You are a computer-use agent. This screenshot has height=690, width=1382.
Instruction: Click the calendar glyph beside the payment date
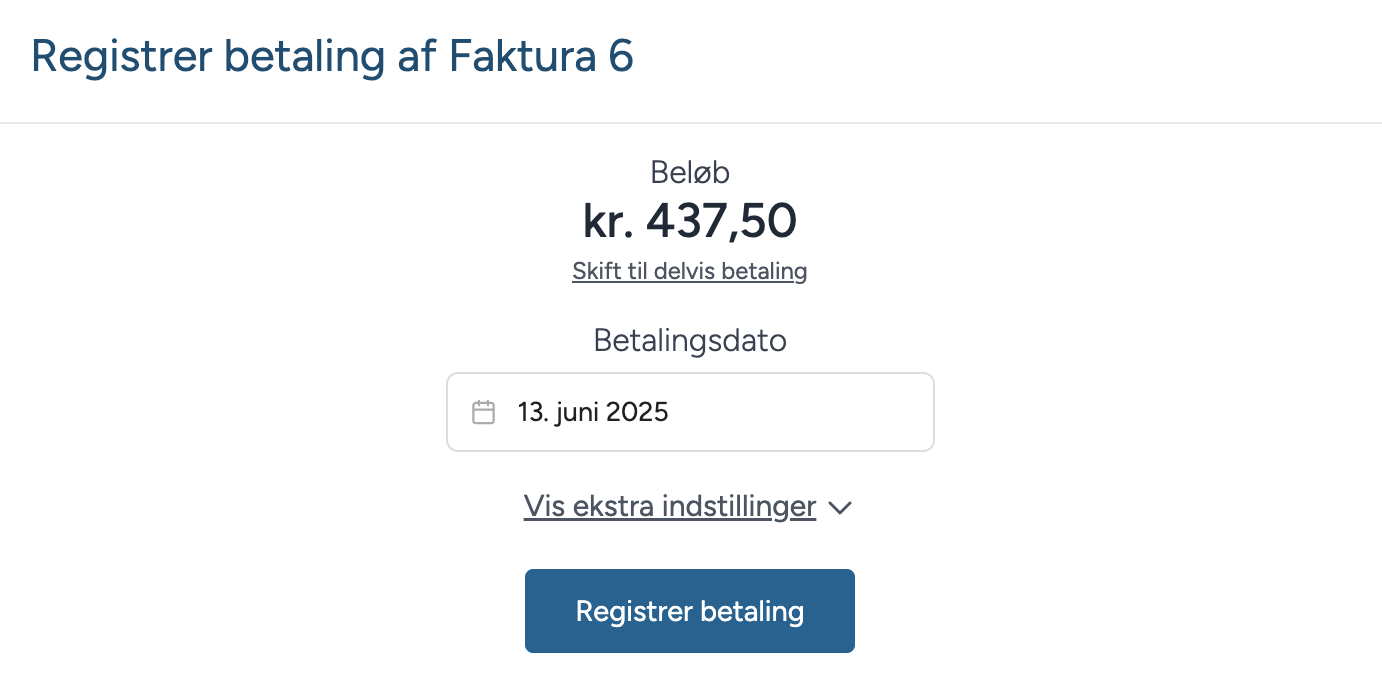(x=484, y=411)
